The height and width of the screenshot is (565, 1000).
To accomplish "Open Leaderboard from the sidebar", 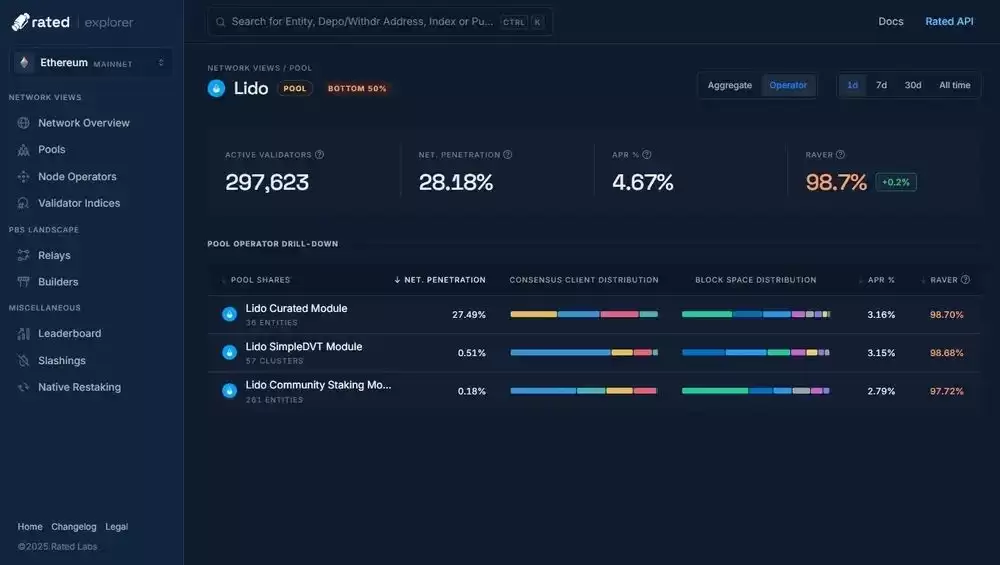I will click(69, 334).
